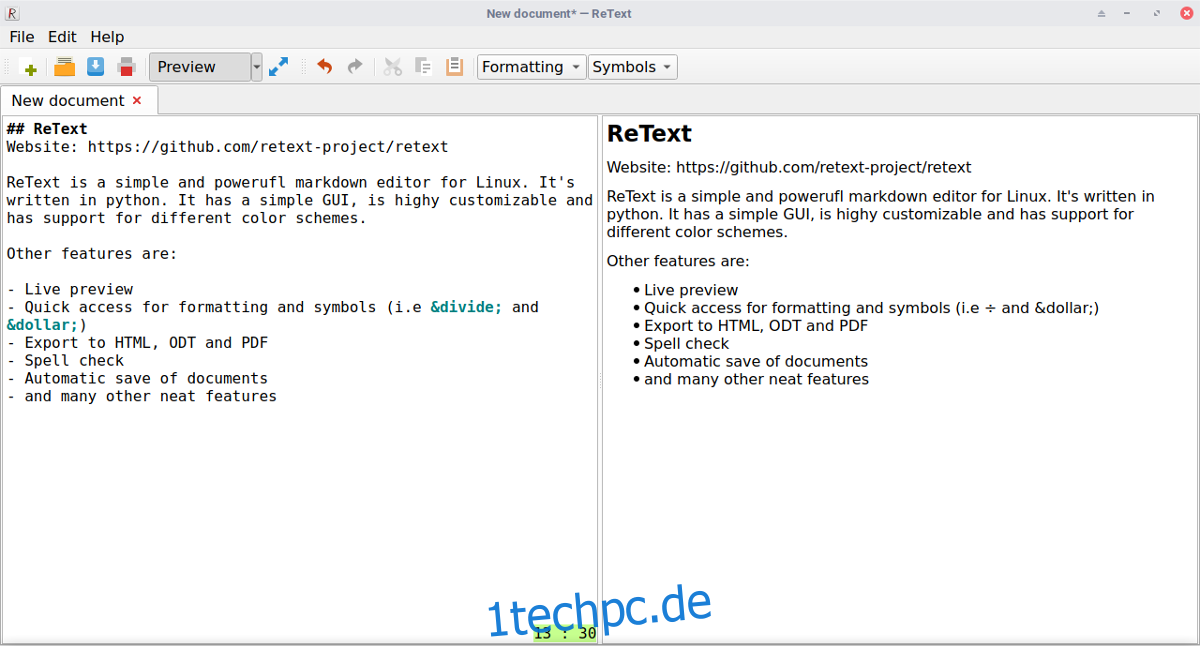Click 'Automatic save of documents' in the preview
The height and width of the screenshot is (646, 1200).
click(756, 362)
